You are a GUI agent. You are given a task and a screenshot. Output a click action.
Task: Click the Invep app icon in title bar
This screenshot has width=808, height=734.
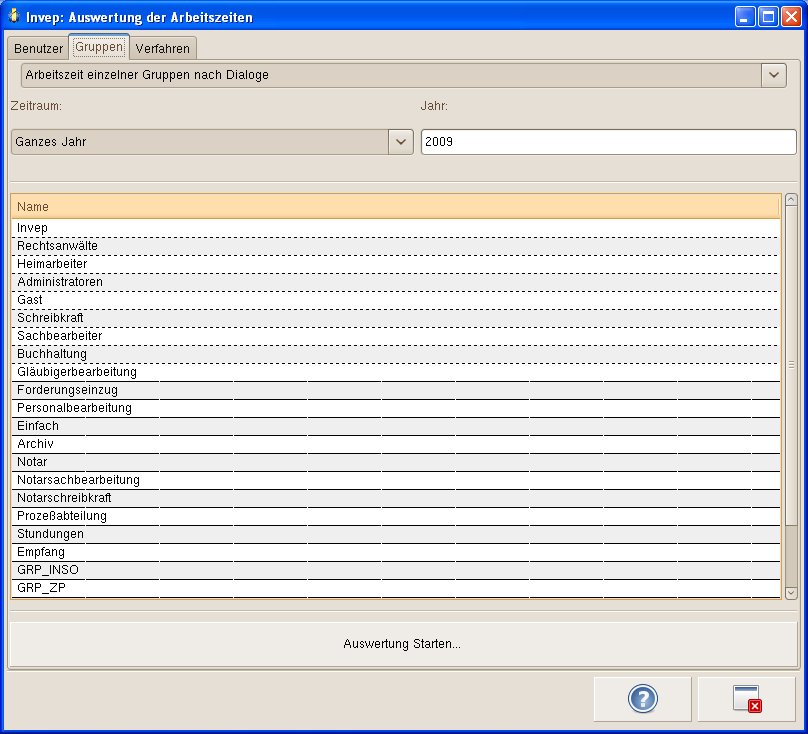tap(14, 16)
